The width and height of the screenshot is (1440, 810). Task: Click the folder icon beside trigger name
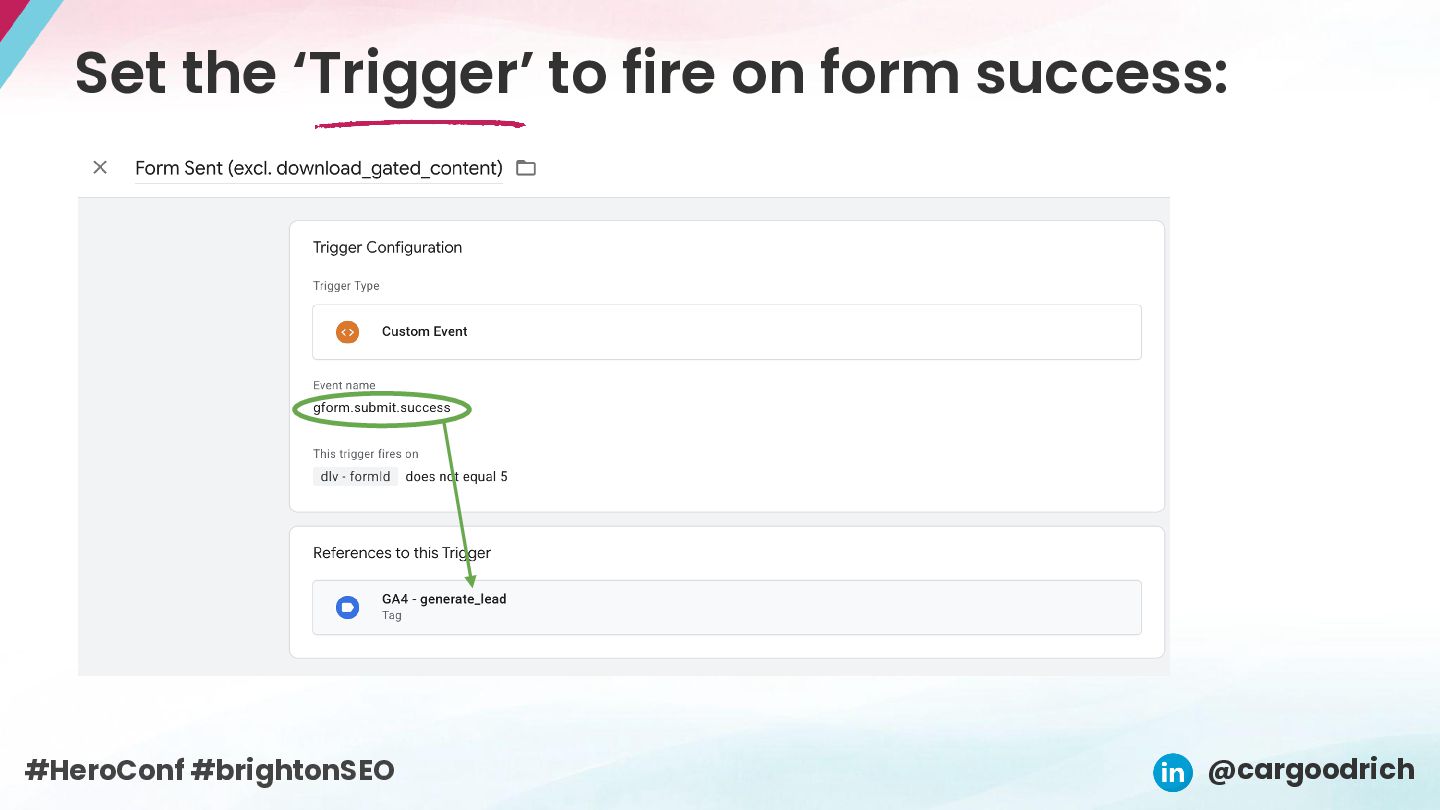click(526, 168)
